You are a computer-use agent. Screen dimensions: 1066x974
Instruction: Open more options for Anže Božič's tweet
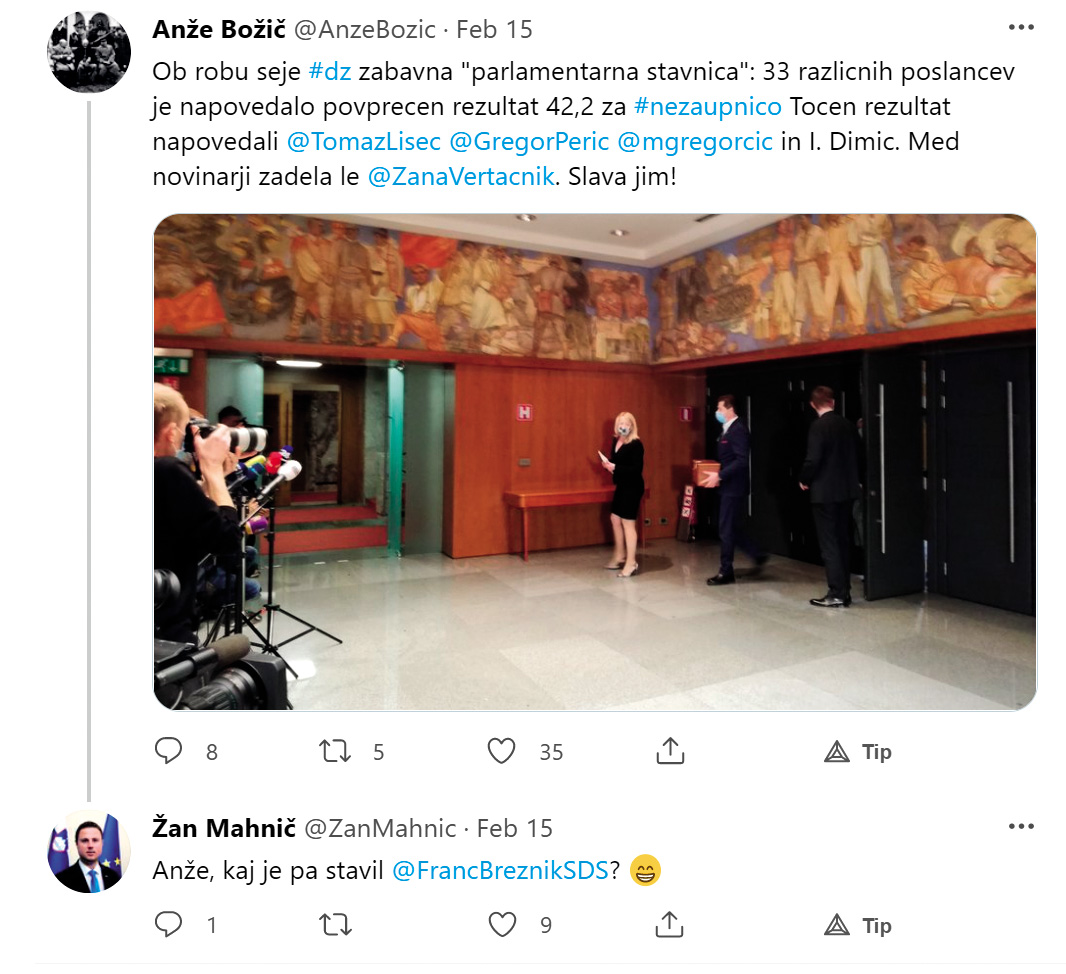point(1021,28)
